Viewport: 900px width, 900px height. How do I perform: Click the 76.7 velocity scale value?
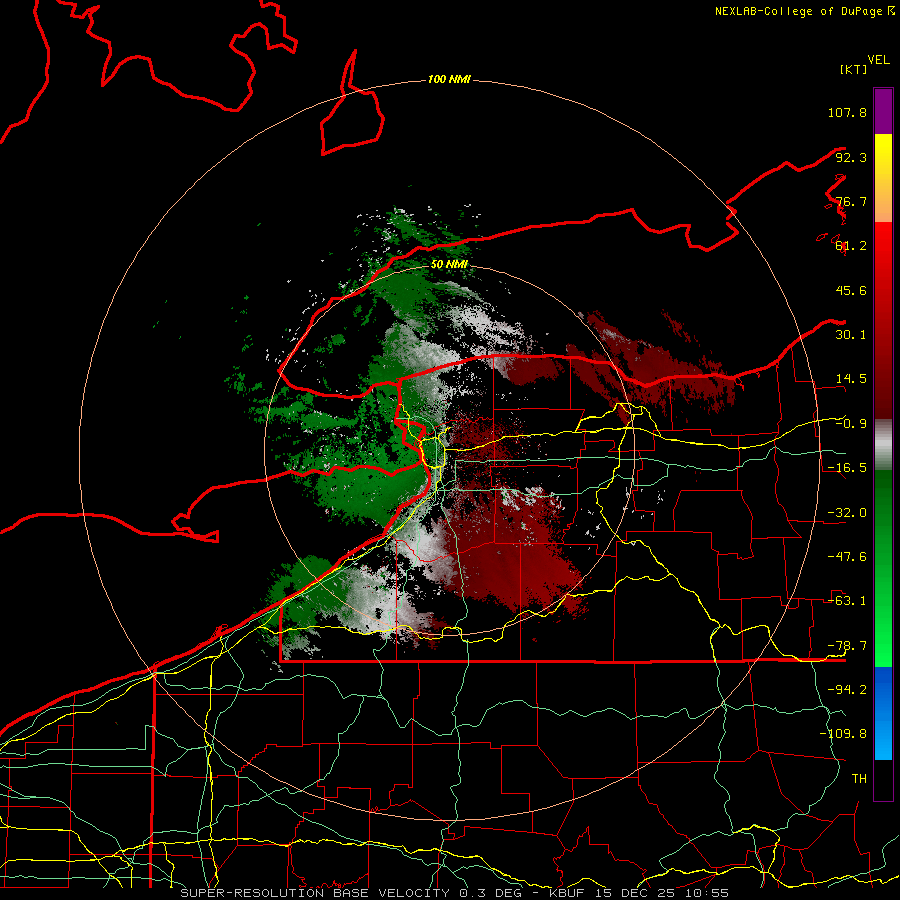point(851,201)
